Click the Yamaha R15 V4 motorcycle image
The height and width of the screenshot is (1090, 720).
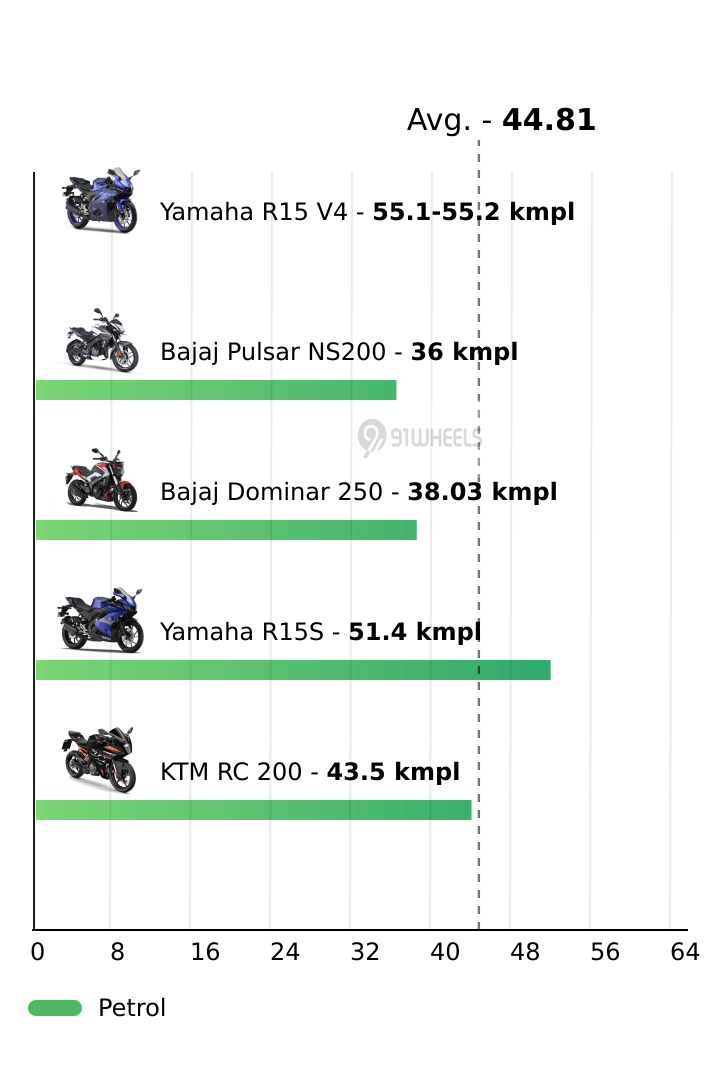(100, 201)
